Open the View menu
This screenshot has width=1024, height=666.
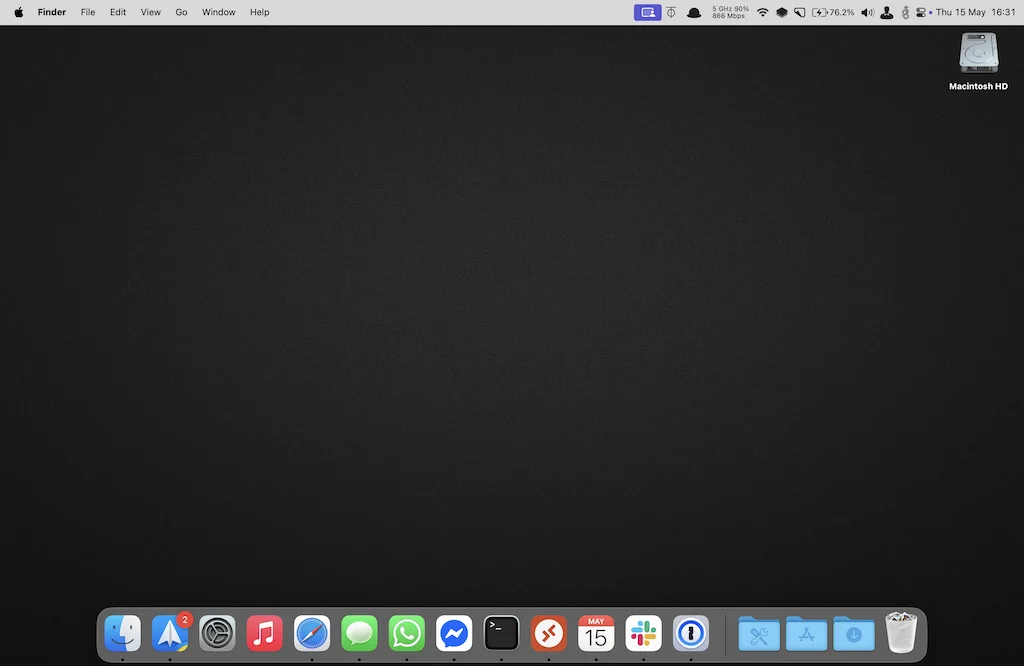point(150,12)
